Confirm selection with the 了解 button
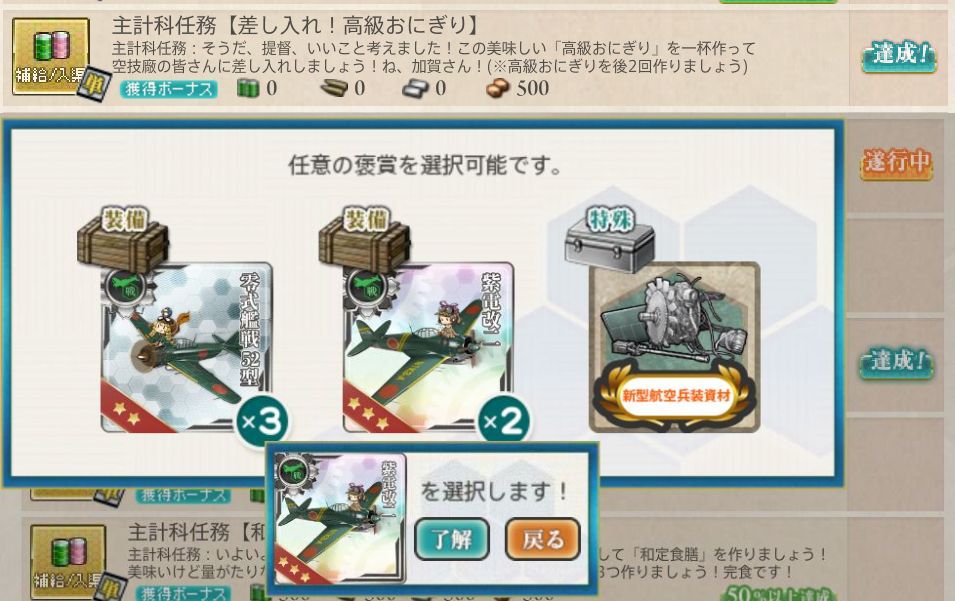The height and width of the screenshot is (601, 955). click(x=451, y=539)
